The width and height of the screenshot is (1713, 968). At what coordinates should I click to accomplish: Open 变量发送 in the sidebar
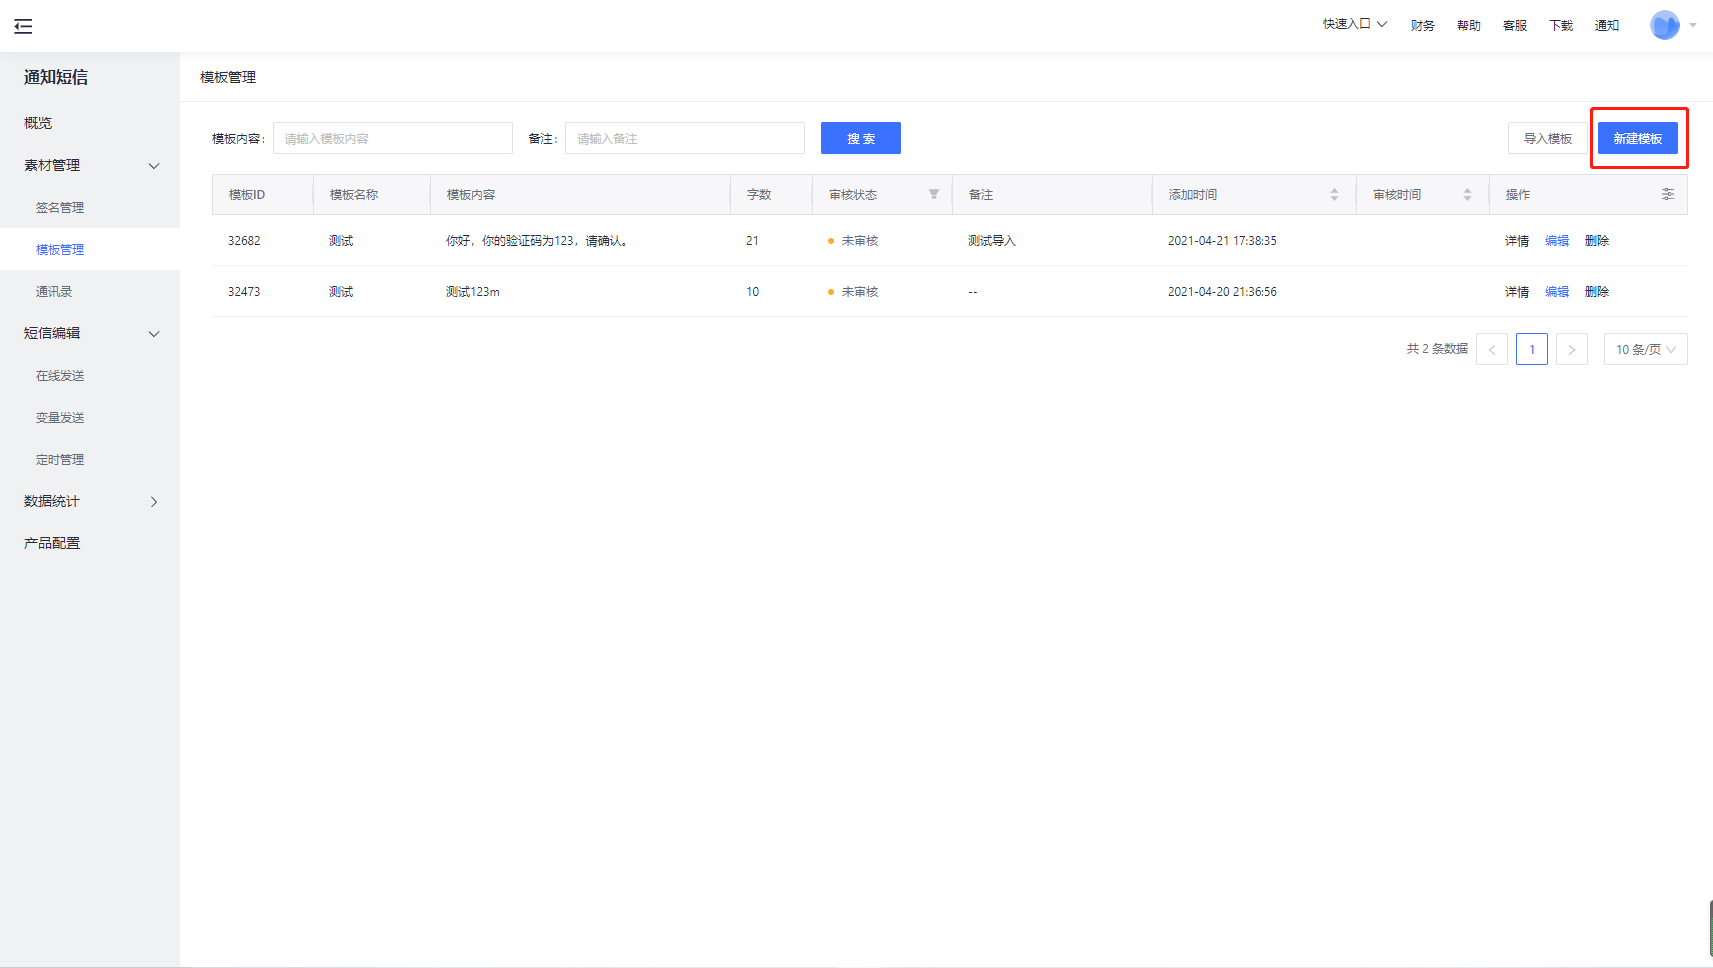coord(60,418)
